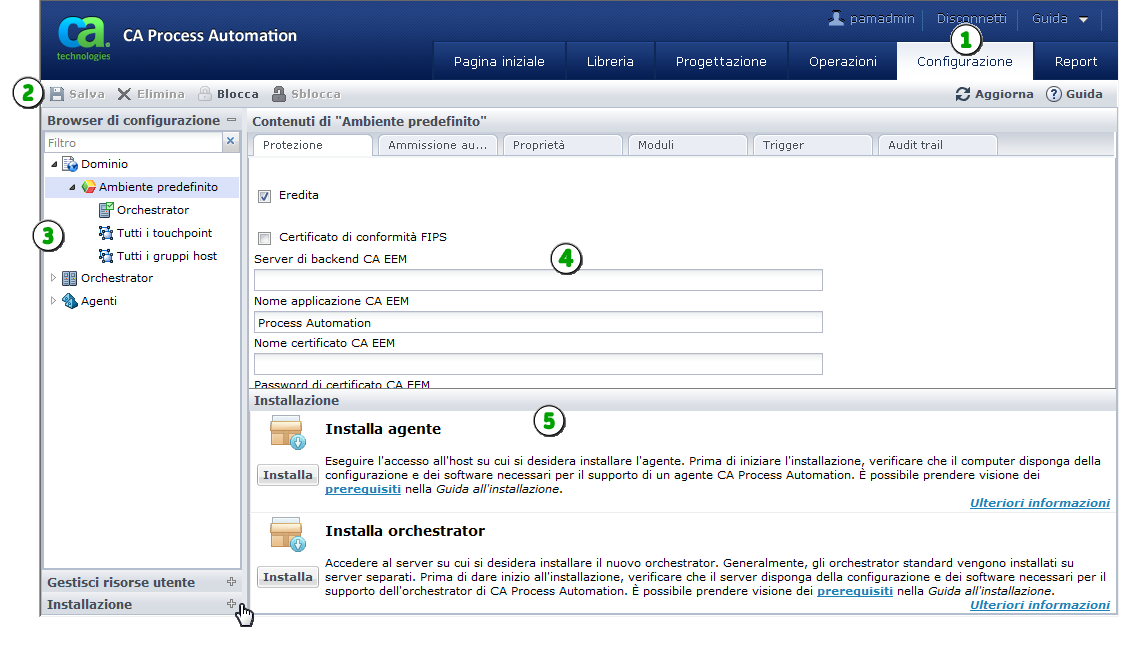The width and height of the screenshot is (1128, 648).
Task: Click the Elimina delete icon
Action: click(125, 94)
